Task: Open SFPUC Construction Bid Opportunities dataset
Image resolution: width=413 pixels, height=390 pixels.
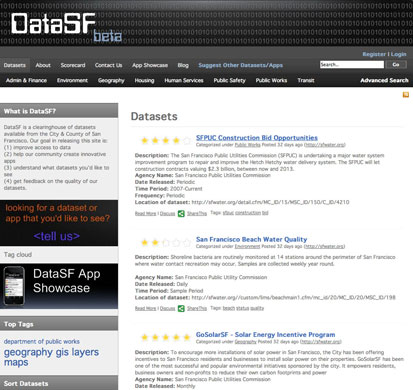Action: pos(257,138)
